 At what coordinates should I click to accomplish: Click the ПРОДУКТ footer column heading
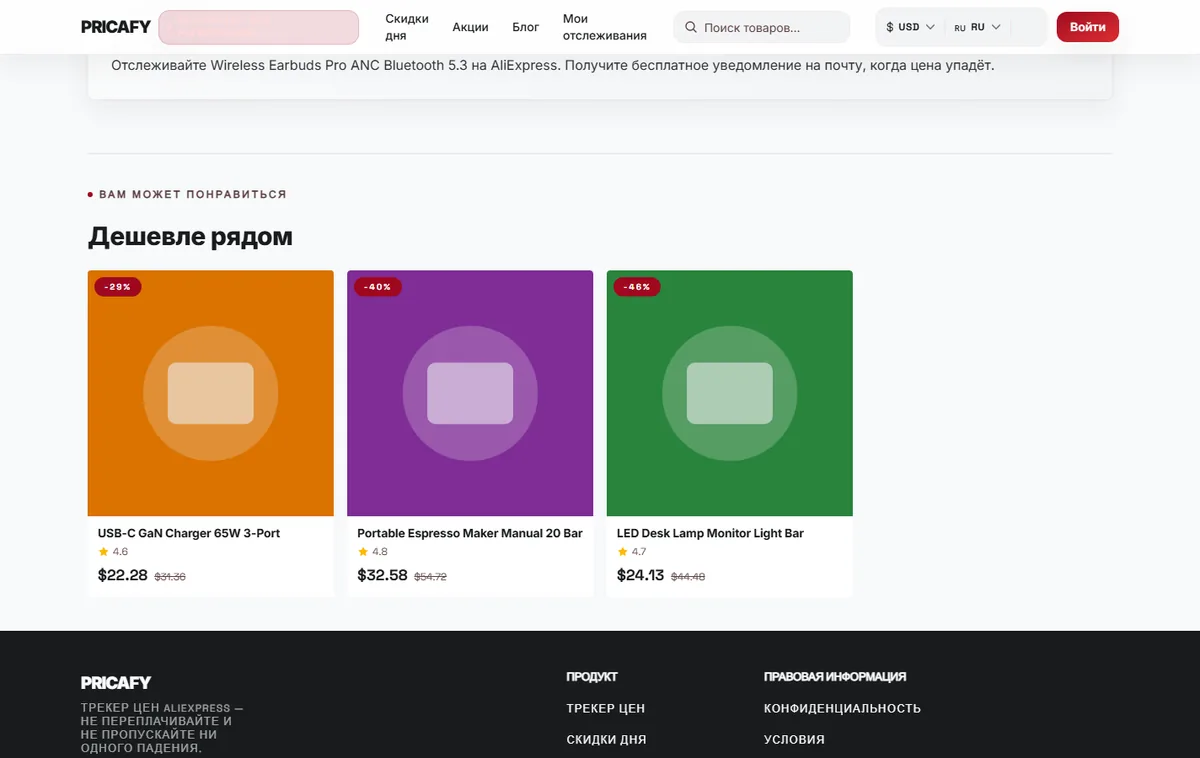tap(592, 677)
